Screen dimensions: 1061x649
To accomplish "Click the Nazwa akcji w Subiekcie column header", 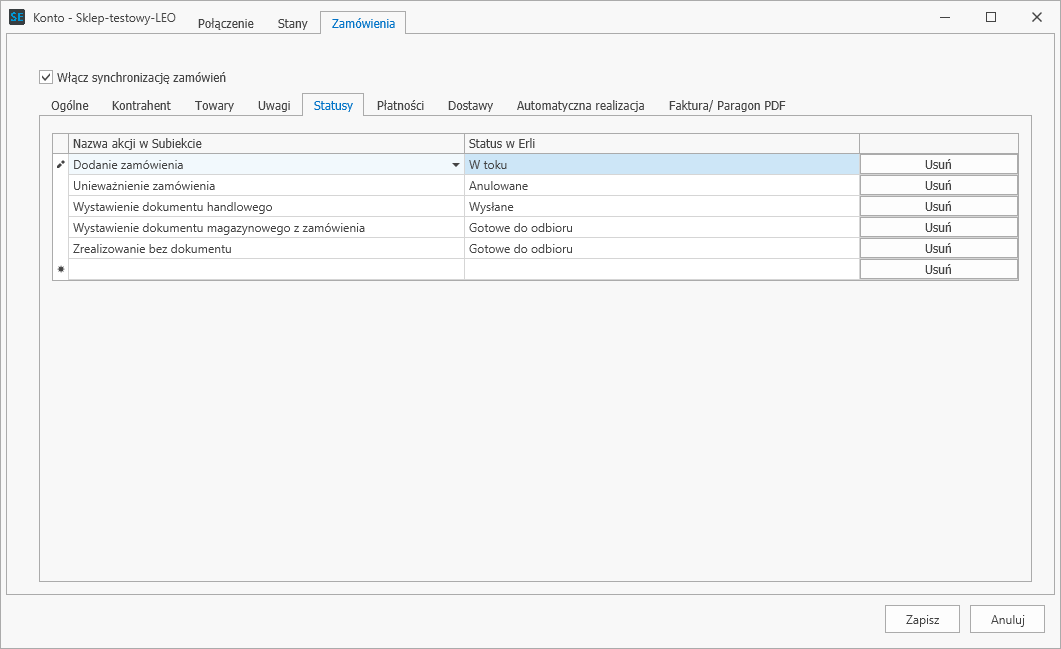I will 267,143.
